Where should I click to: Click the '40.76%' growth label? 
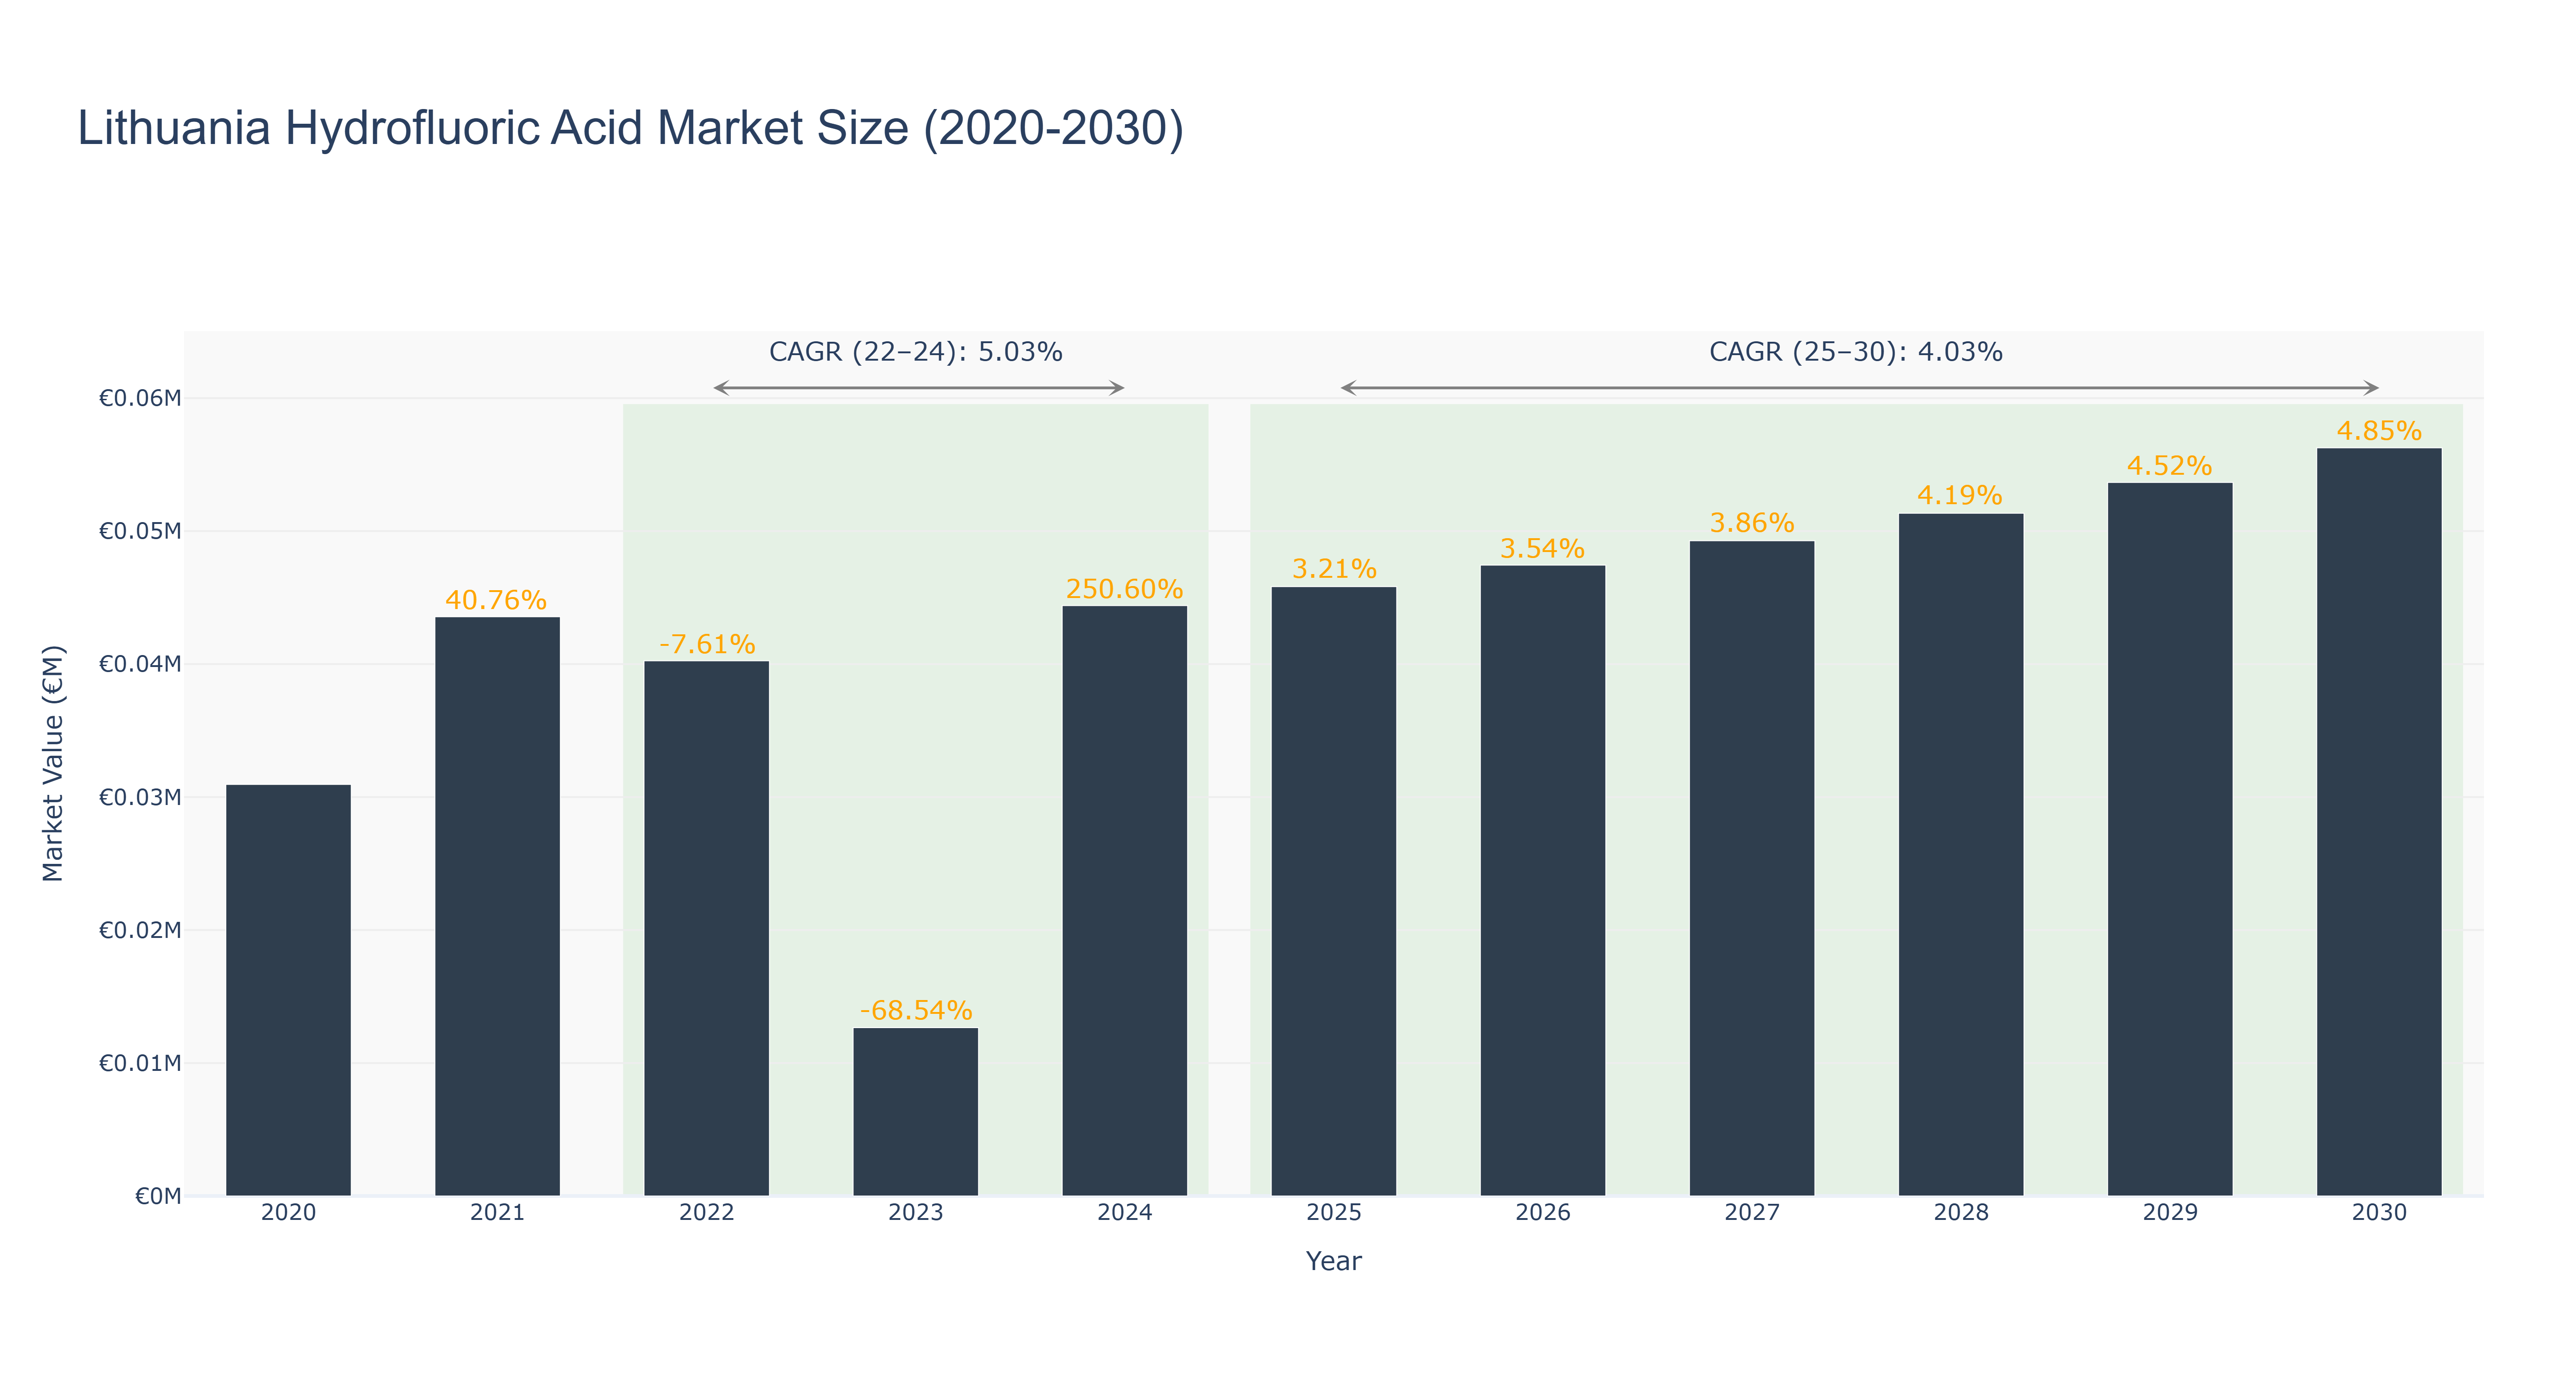coord(496,600)
